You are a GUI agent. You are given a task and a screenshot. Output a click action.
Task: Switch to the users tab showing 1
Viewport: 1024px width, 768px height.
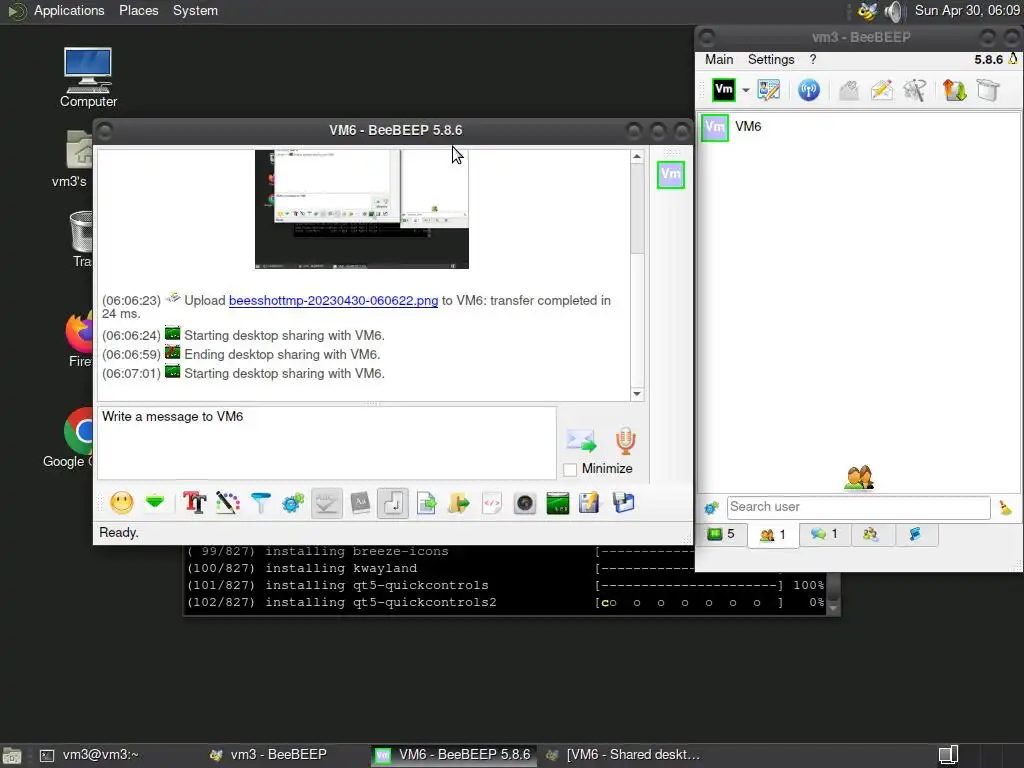pos(773,535)
